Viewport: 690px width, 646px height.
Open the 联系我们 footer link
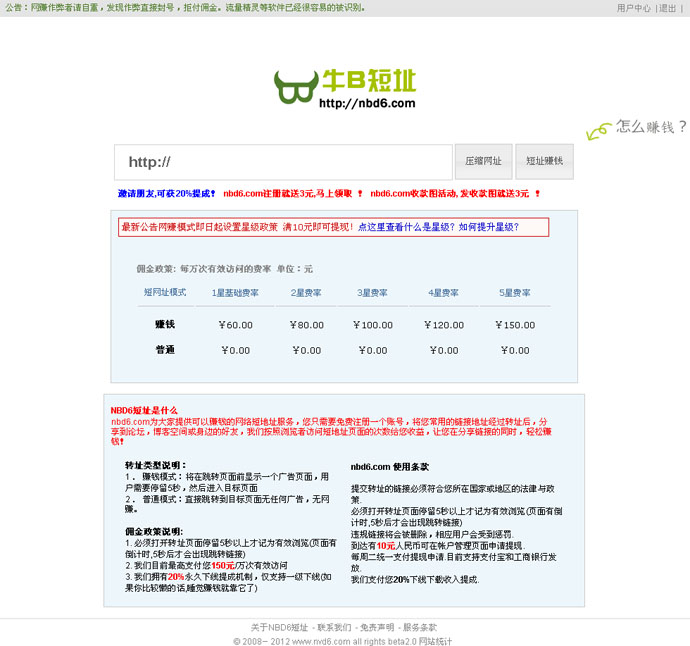click(334, 628)
